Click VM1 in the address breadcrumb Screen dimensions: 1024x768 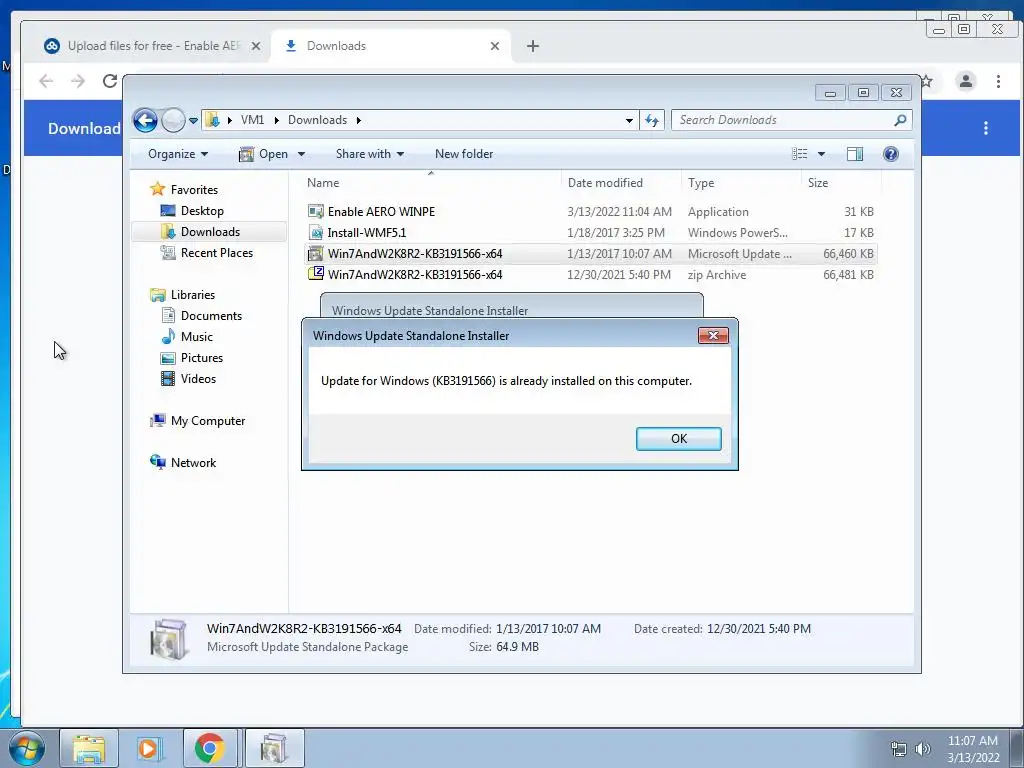pyautogui.click(x=252, y=120)
